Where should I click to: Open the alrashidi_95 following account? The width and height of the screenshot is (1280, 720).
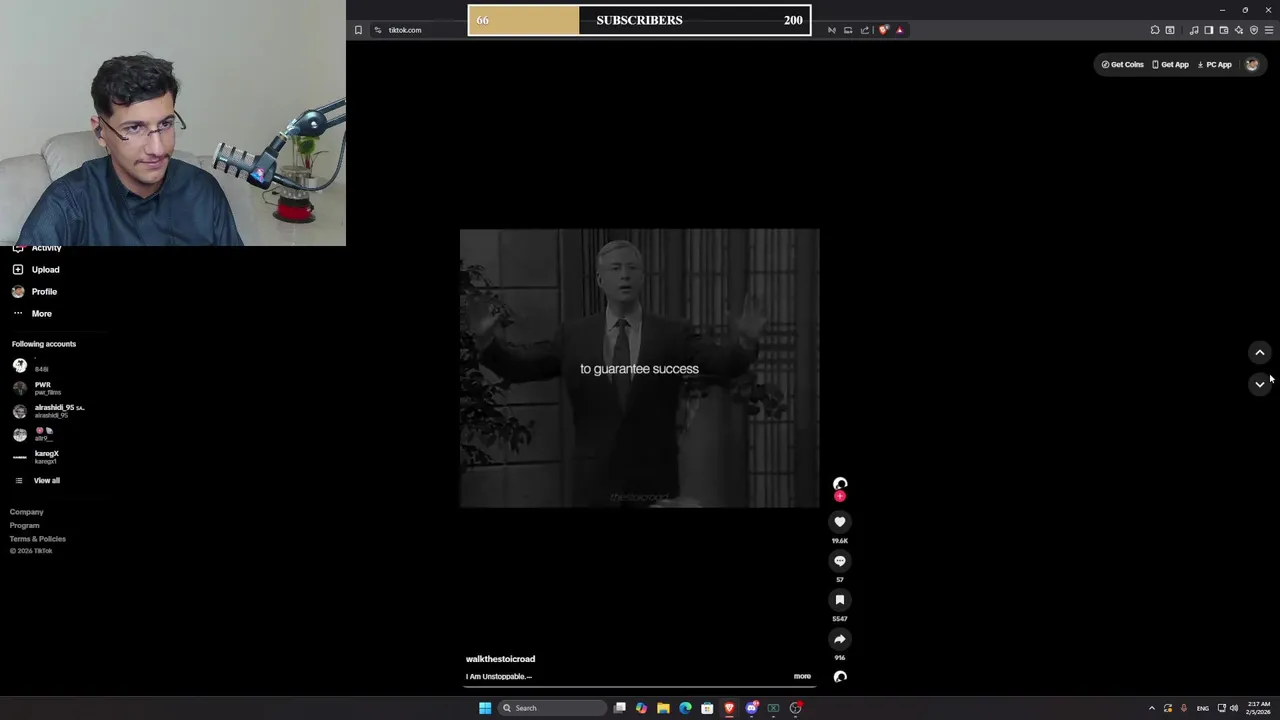point(49,411)
